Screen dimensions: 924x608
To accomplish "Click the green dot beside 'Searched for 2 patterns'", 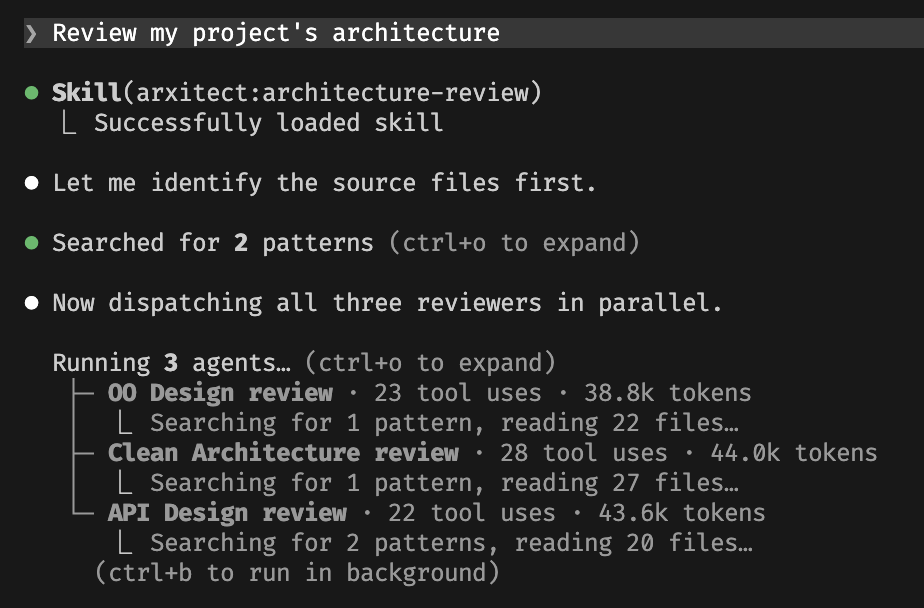I will point(32,243).
